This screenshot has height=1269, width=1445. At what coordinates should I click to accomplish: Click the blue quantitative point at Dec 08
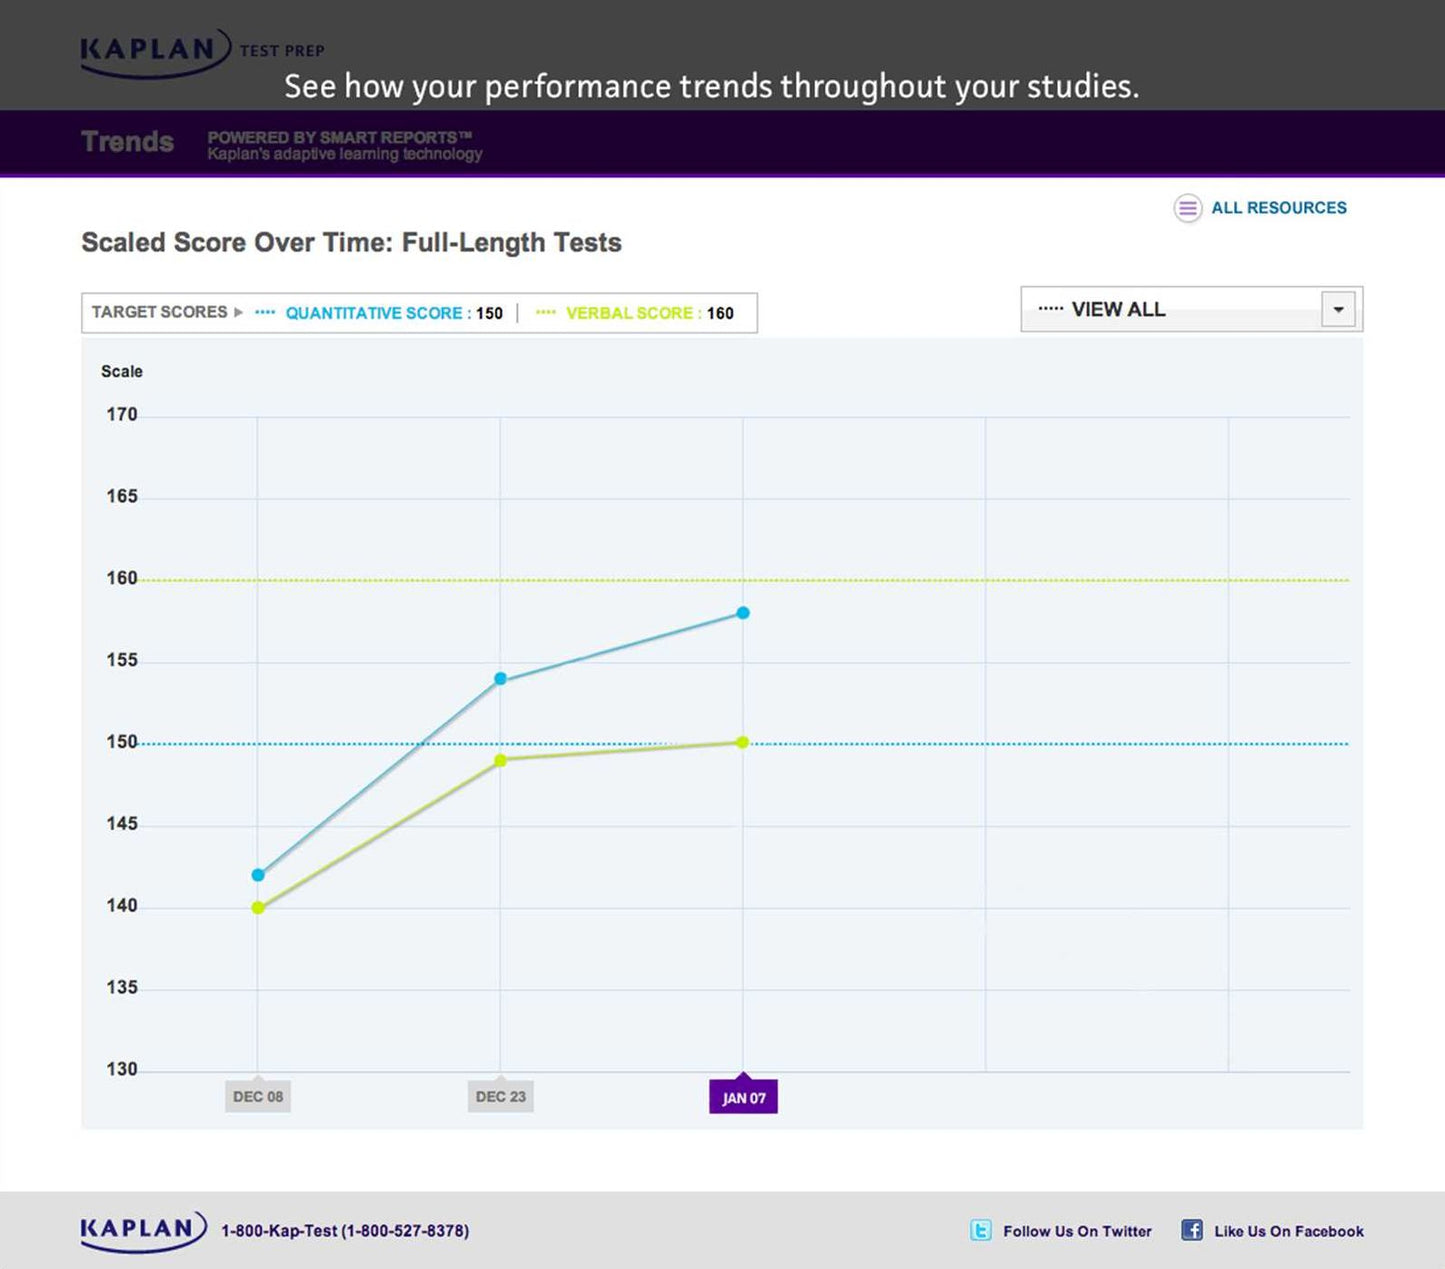(x=258, y=875)
